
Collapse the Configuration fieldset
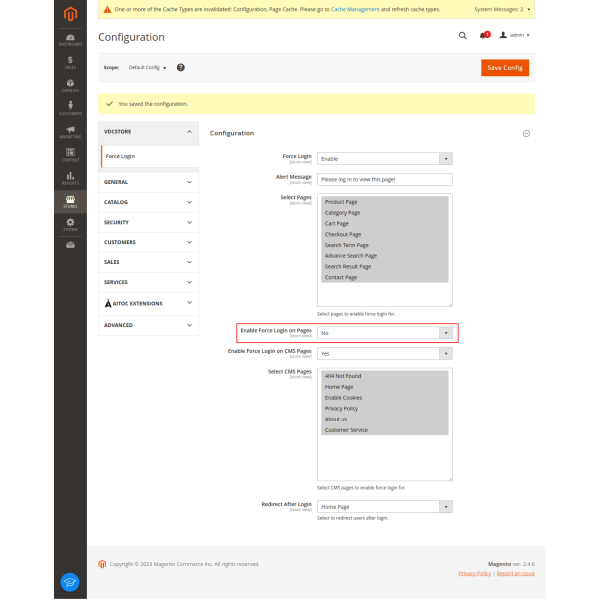[526, 133]
